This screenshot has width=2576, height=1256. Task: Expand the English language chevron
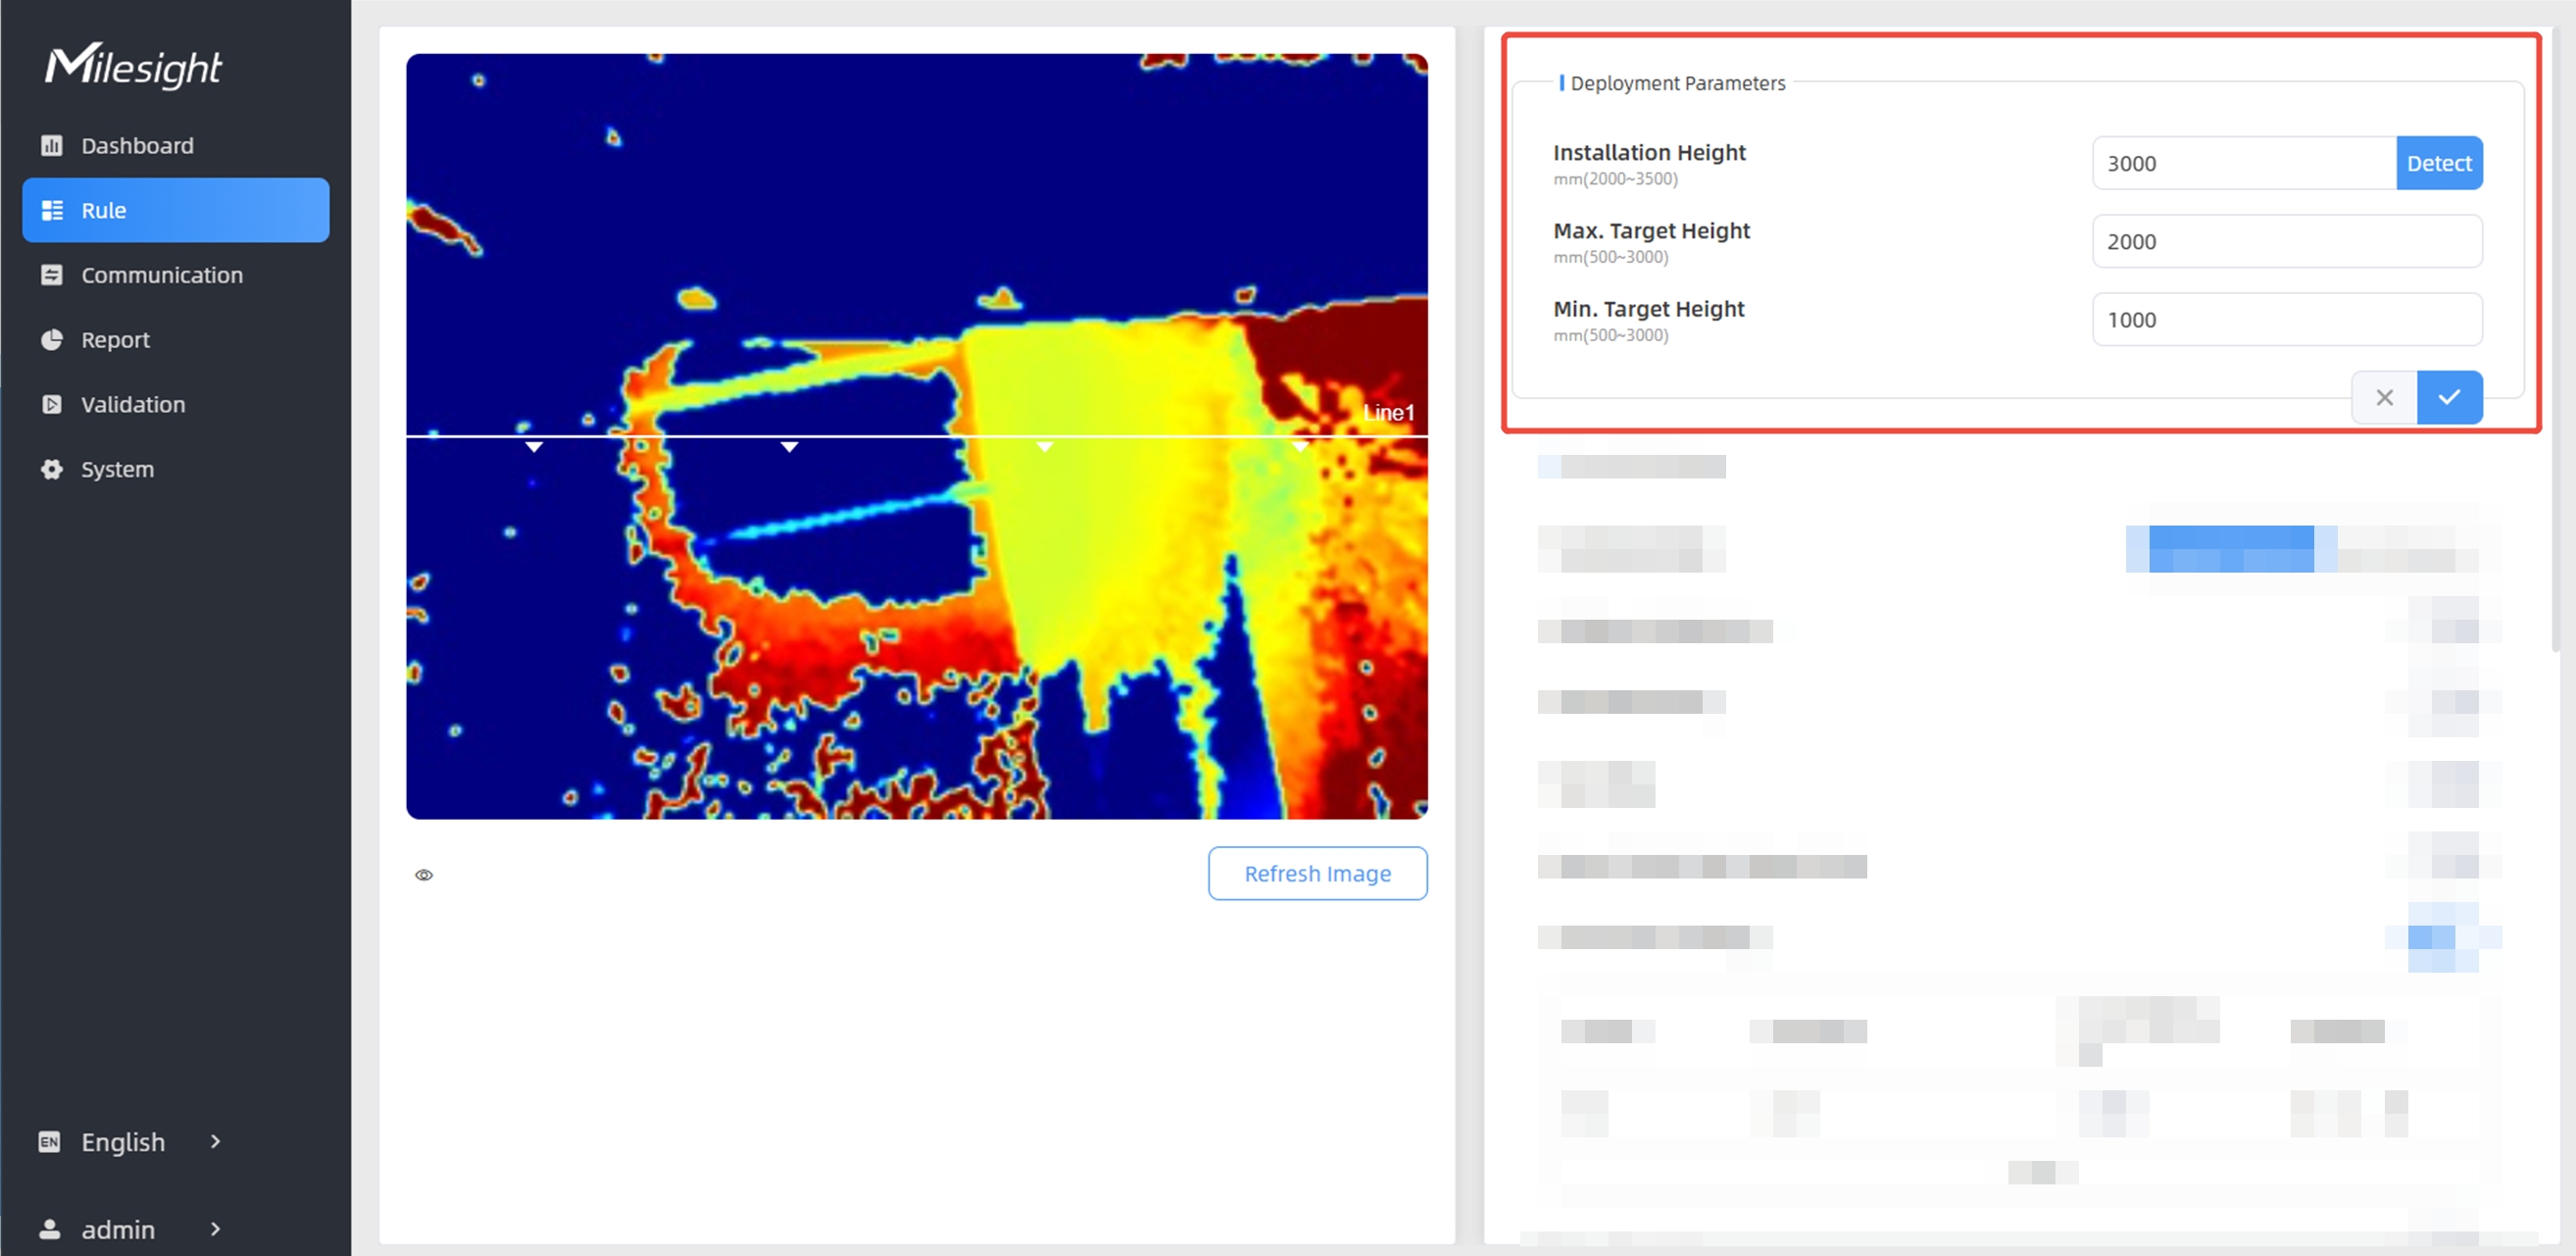215,1141
